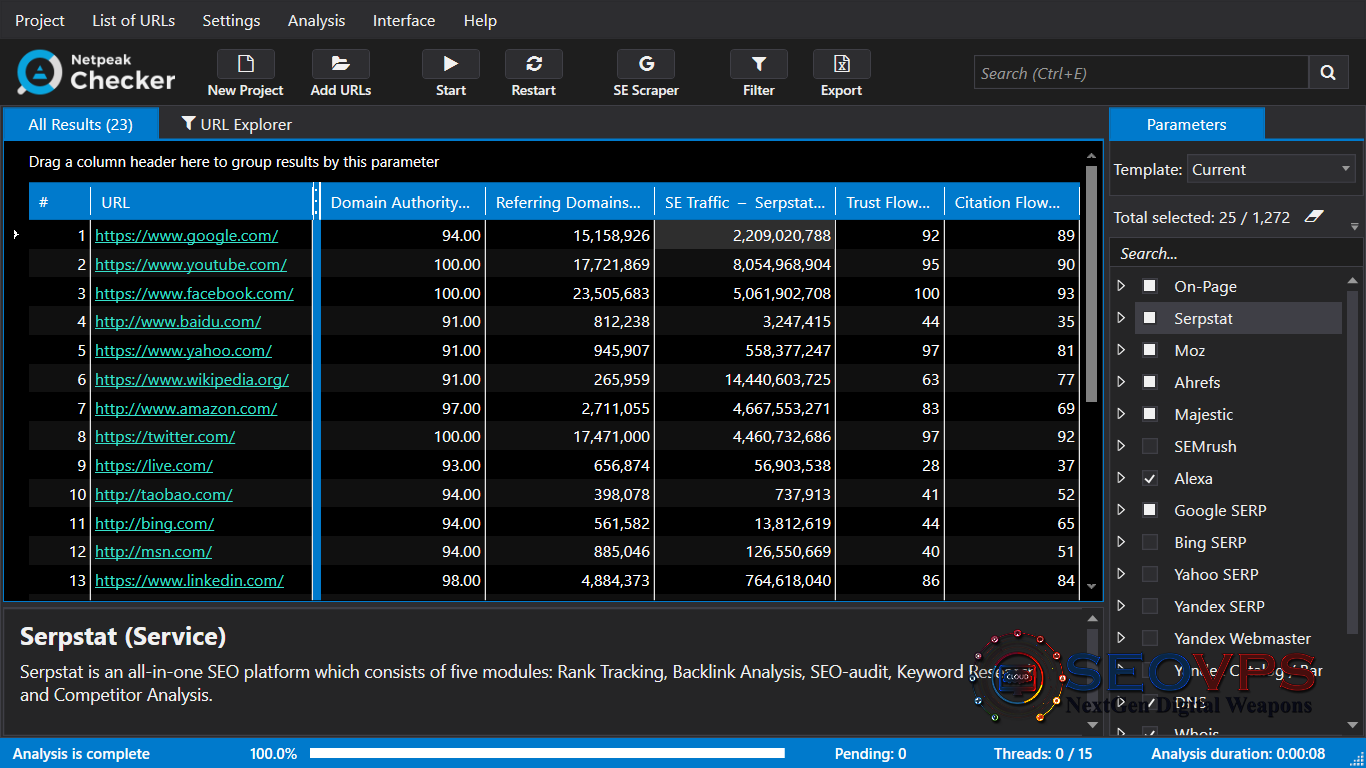
Task: Sort by the SE Traffic Serpstat header
Action: point(745,202)
